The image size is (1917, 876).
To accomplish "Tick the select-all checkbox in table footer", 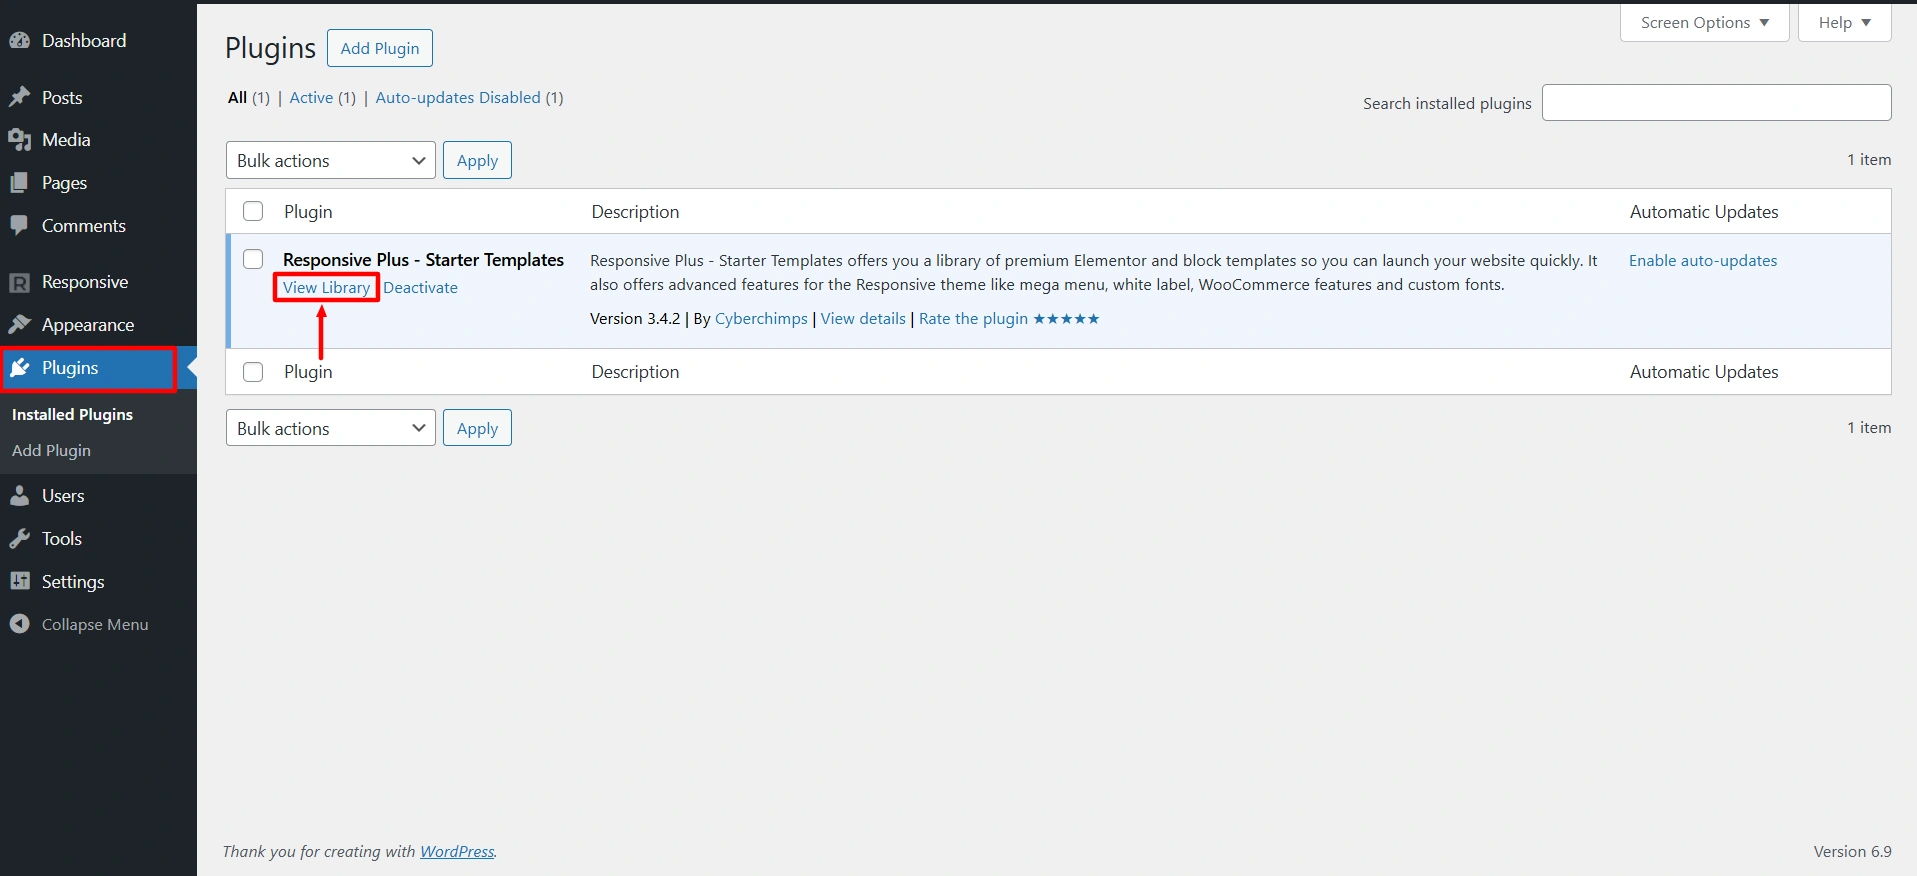I will coord(253,371).
